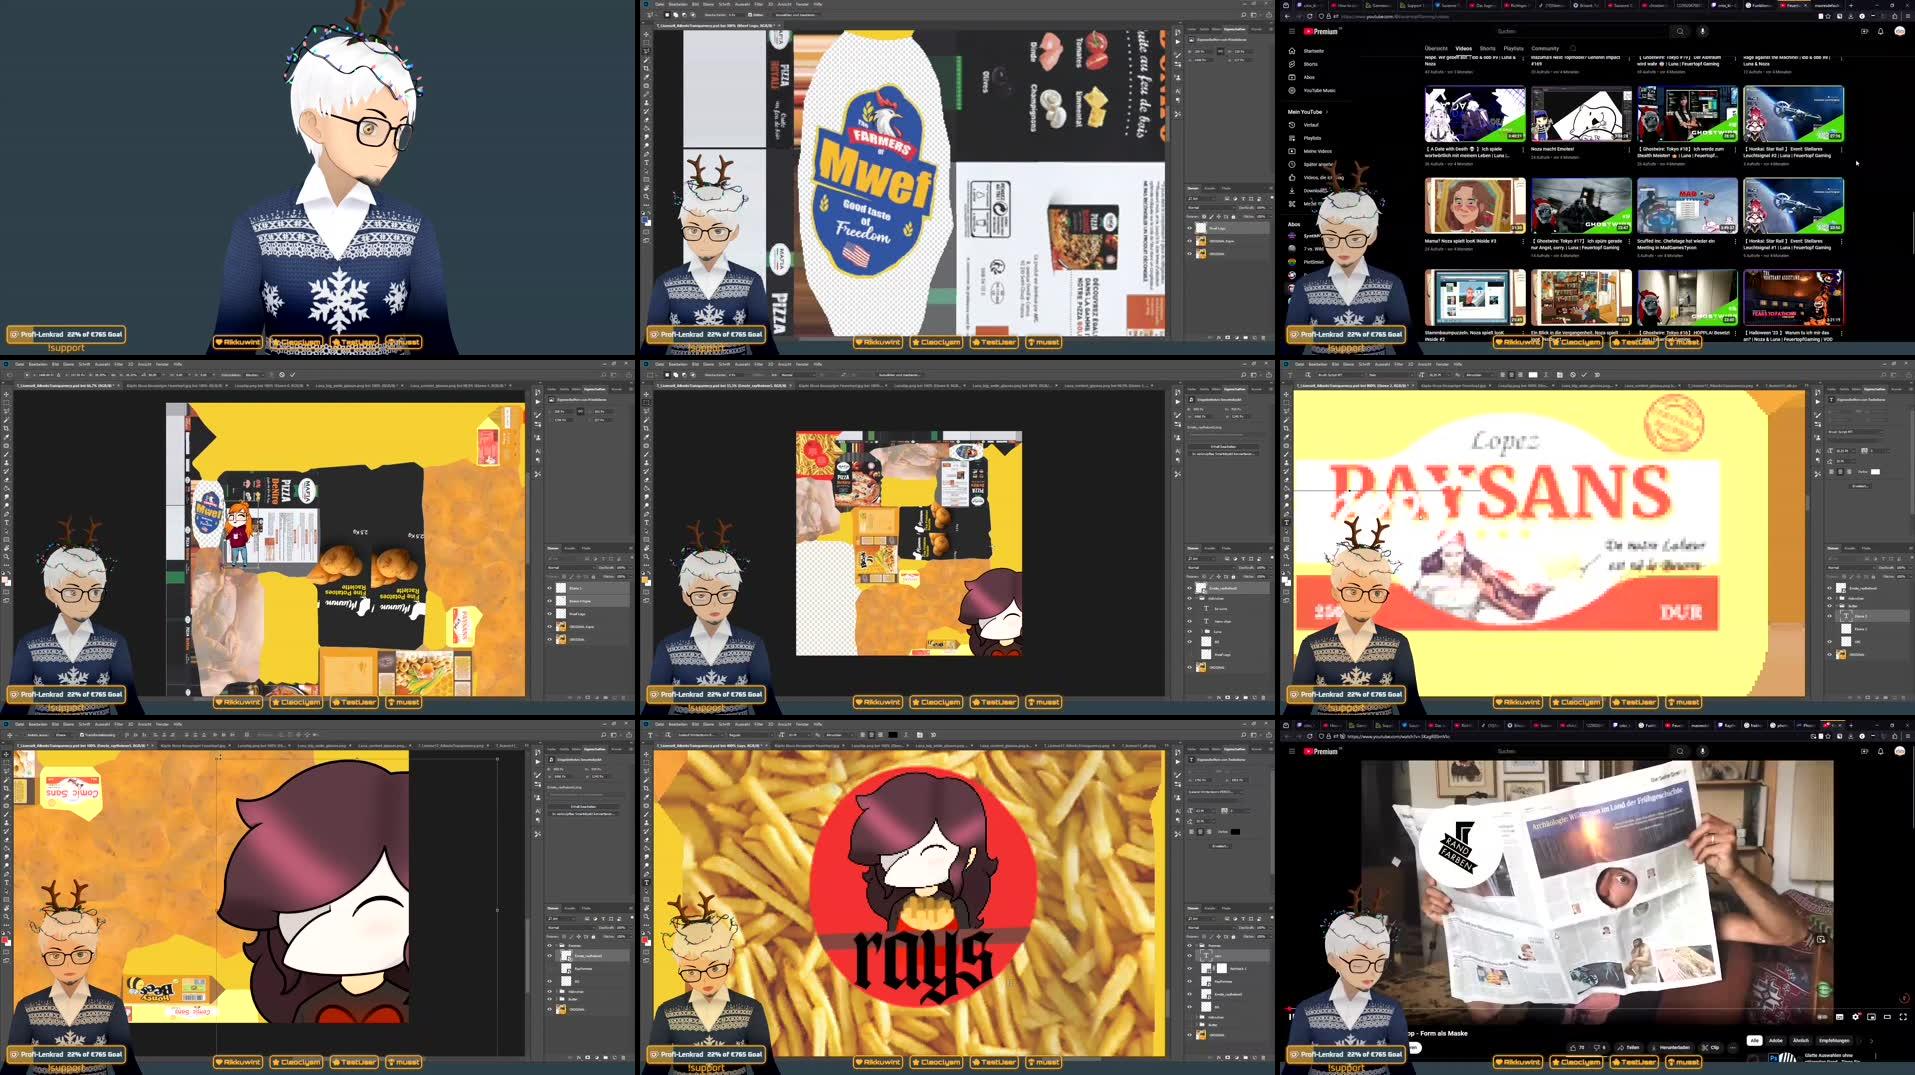Open the hamburger guide menu on the channel page
The width and height of the screenshot is (1915, 1075).
(1291, 32)
